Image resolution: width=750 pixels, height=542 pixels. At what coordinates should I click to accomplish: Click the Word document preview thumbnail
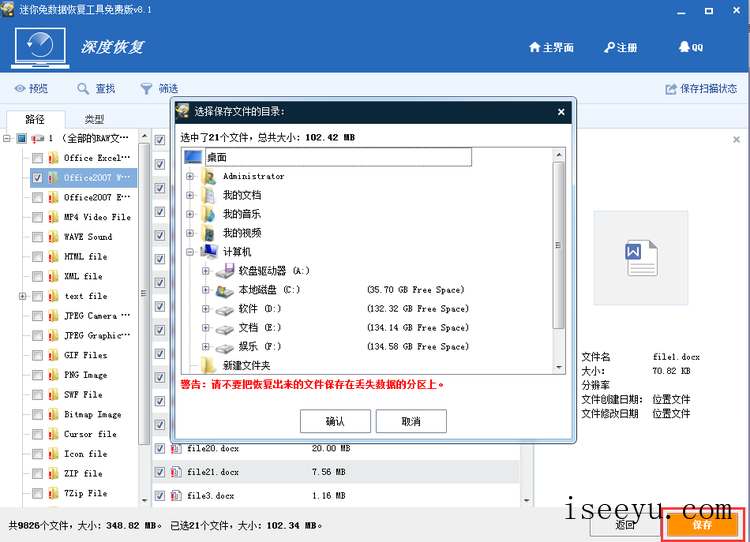641,258
